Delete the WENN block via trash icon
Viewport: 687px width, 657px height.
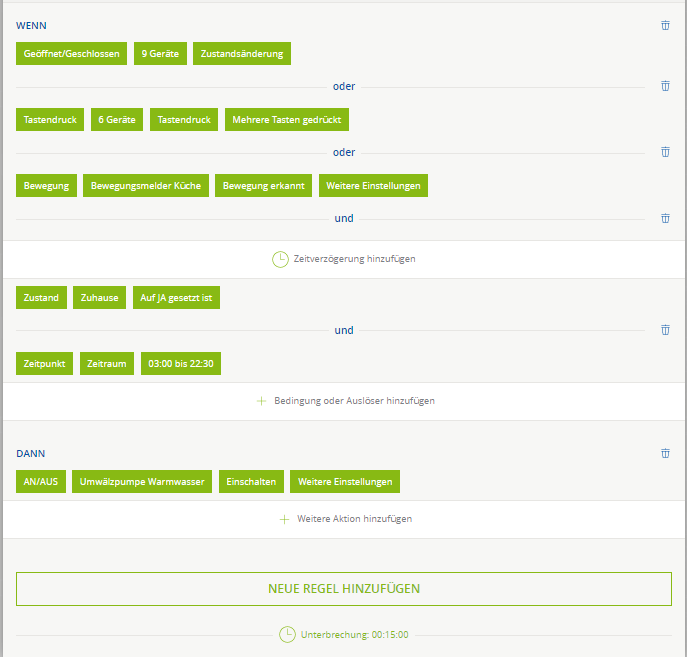665,26
